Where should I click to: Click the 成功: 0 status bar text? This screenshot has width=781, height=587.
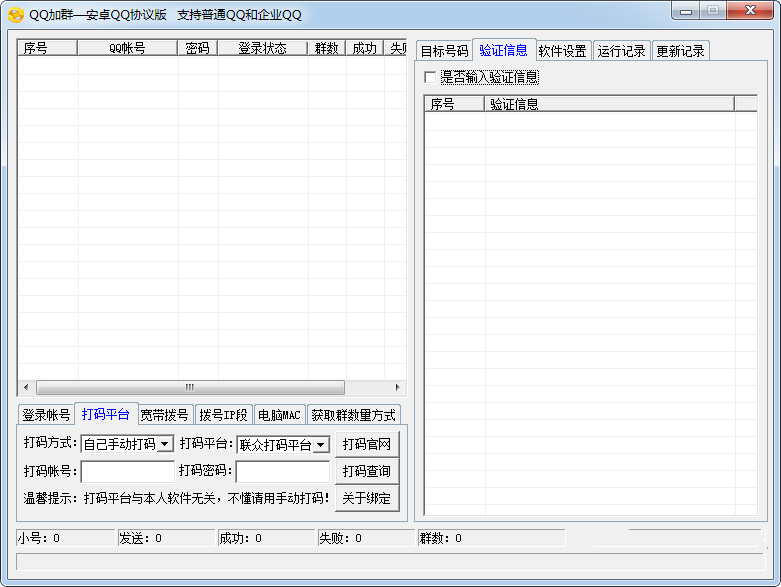(241, 538)
